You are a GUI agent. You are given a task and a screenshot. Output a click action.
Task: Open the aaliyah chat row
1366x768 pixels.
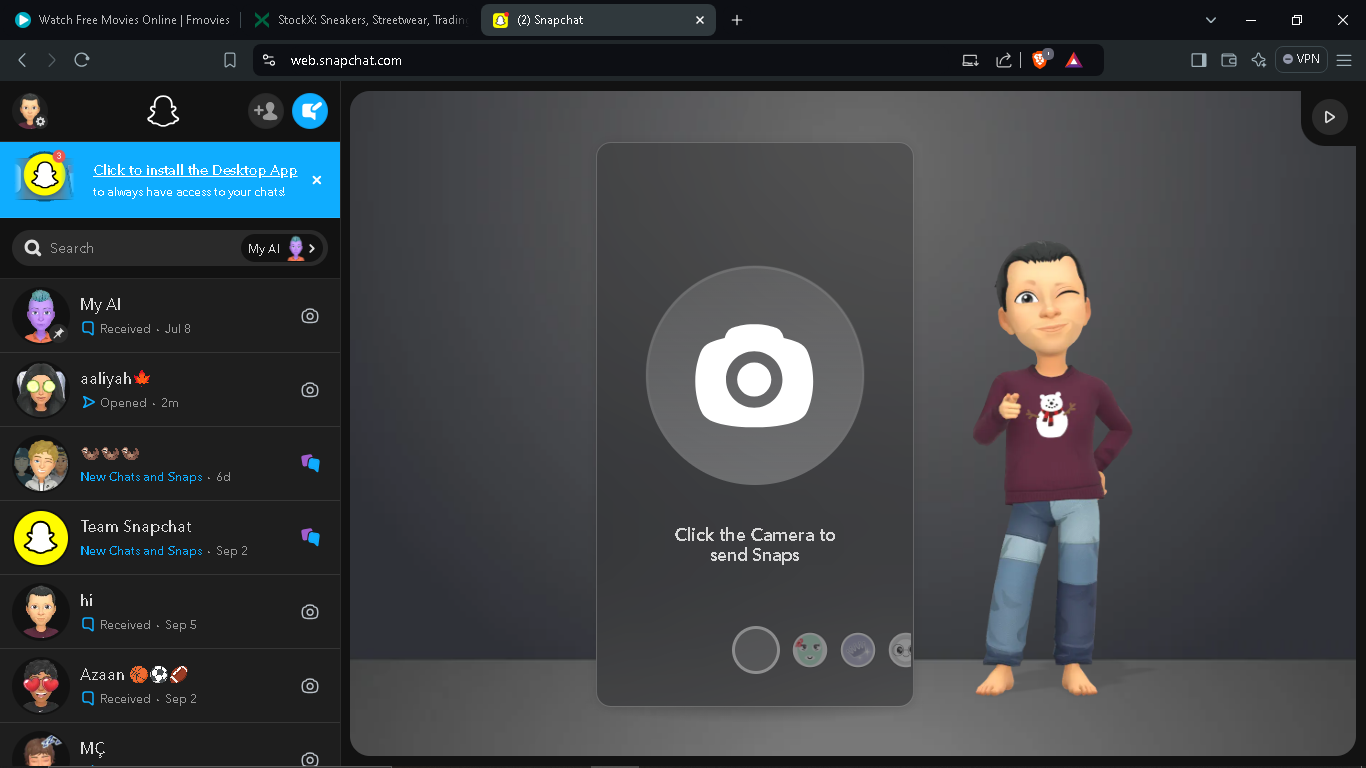[x=170, y=389]
